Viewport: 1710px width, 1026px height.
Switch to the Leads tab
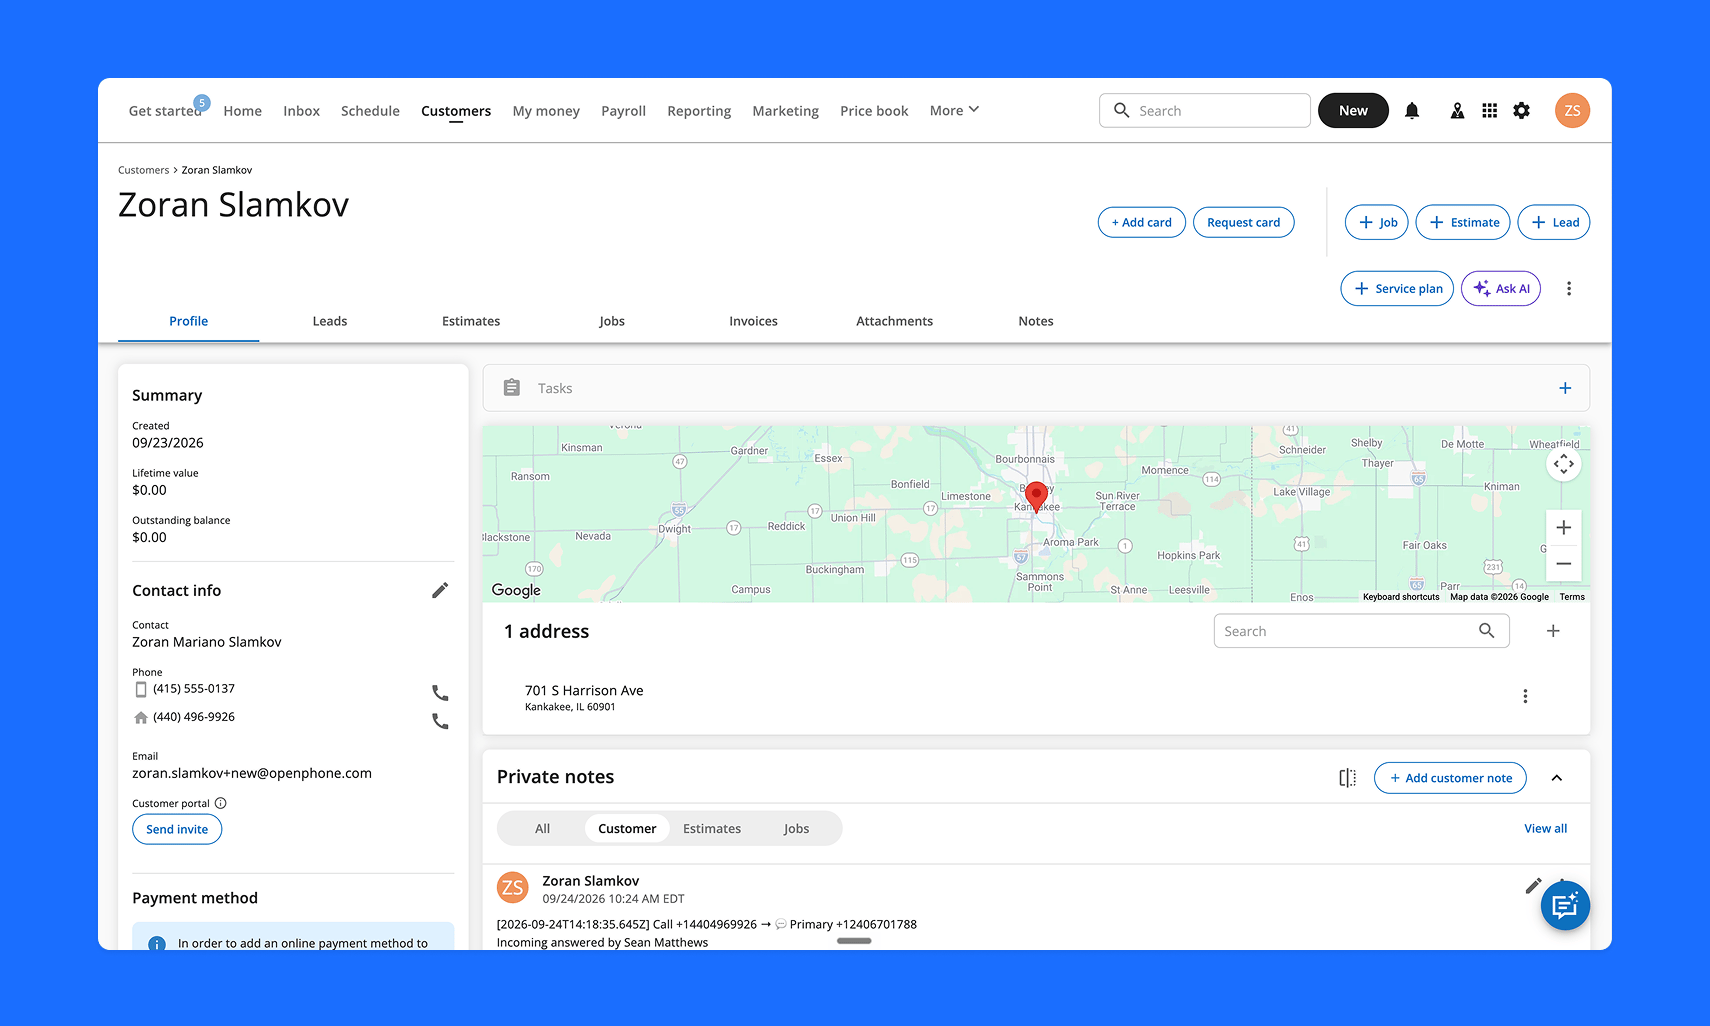click(330, 321)
